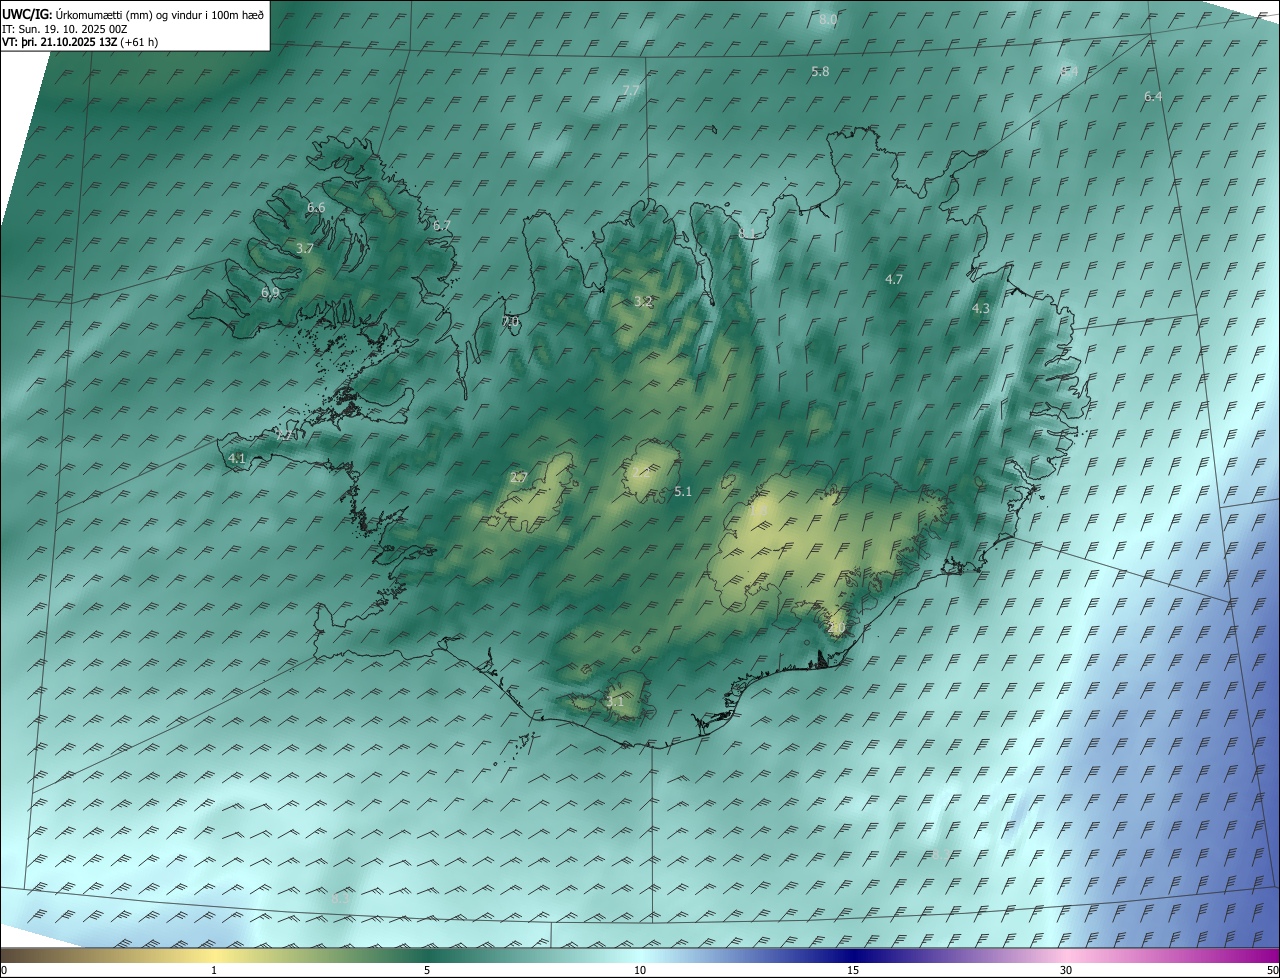
Task: Click the map title 'UWC/IG: Úrkomumætti (mm)'
Action: [79, 15]
